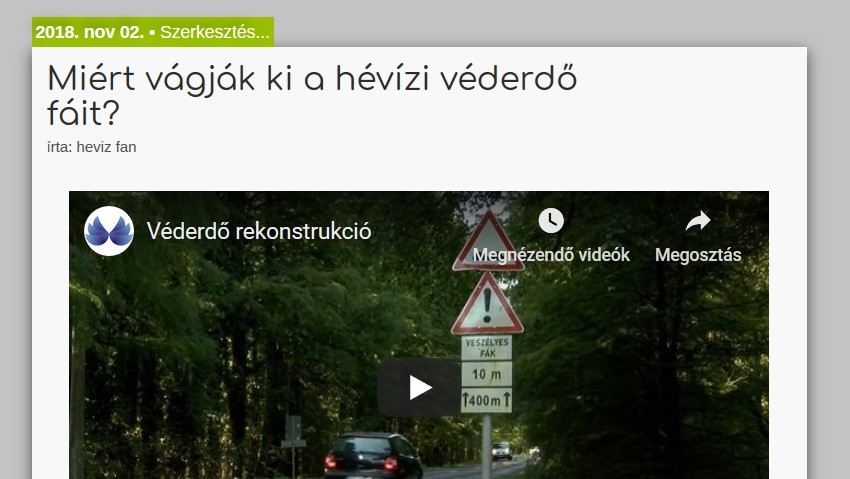
Task: Click the 10 m sign plate in video
Action: (486, 374)
